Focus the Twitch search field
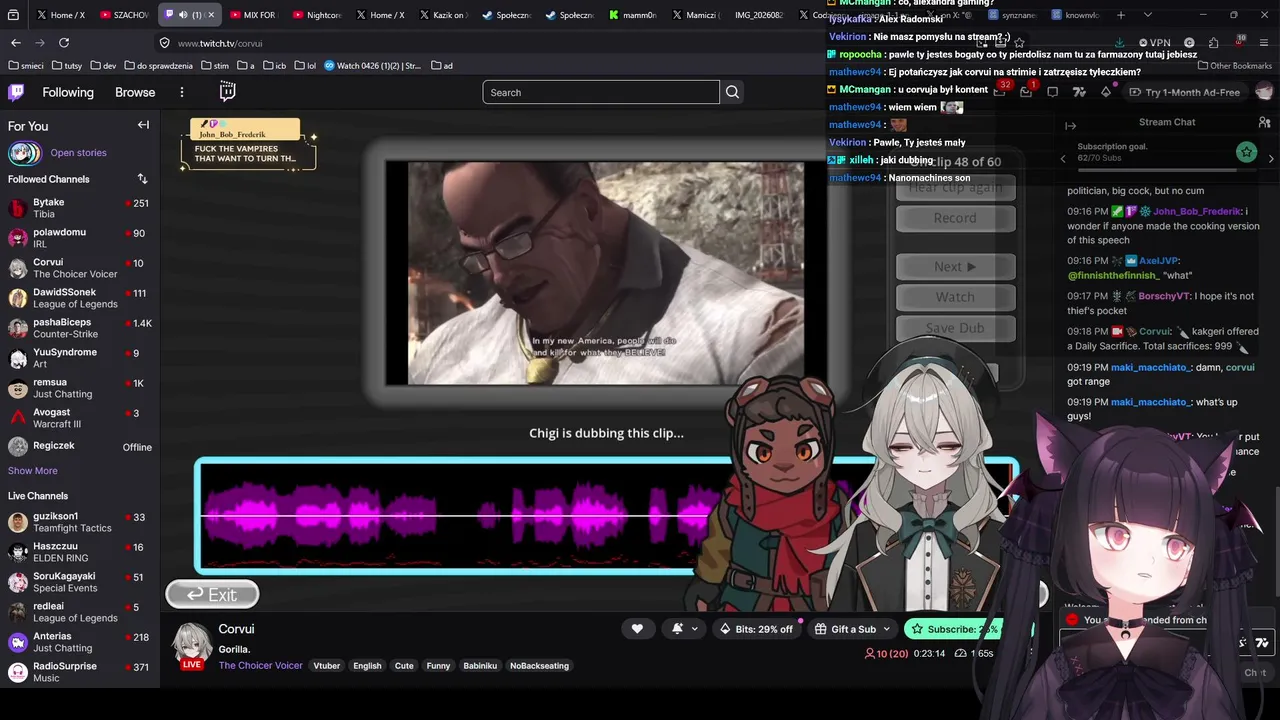This screenshot has height=720, width=1280. click(x=601, y=92)
